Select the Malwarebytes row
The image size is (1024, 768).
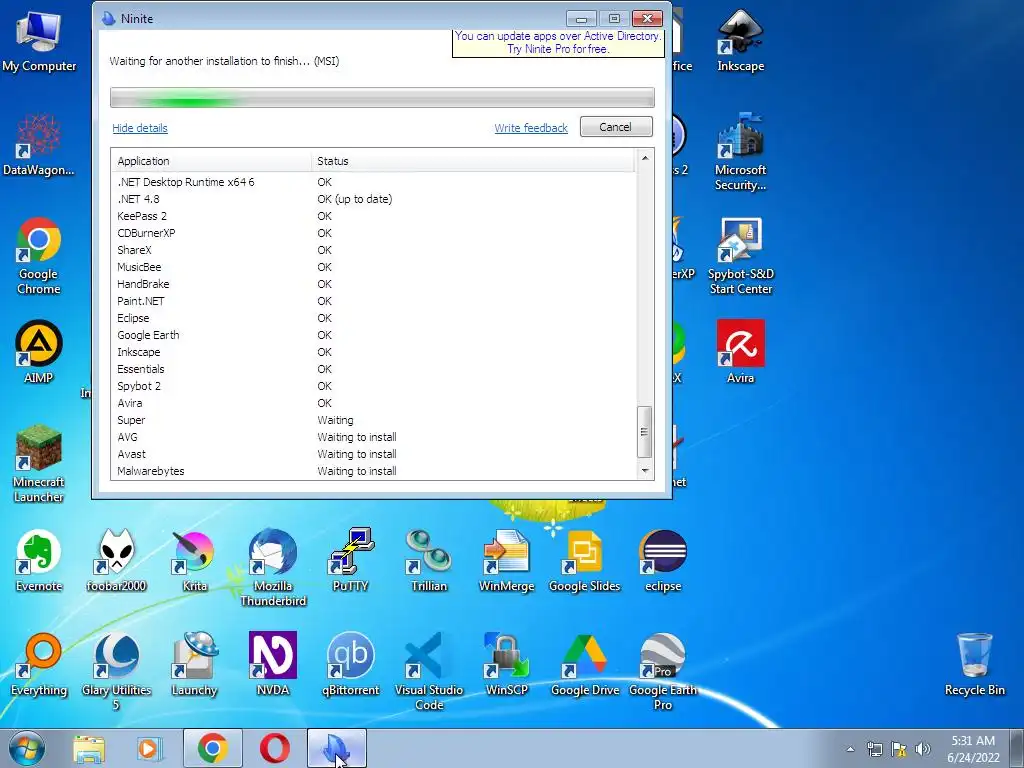coord(373,471)
